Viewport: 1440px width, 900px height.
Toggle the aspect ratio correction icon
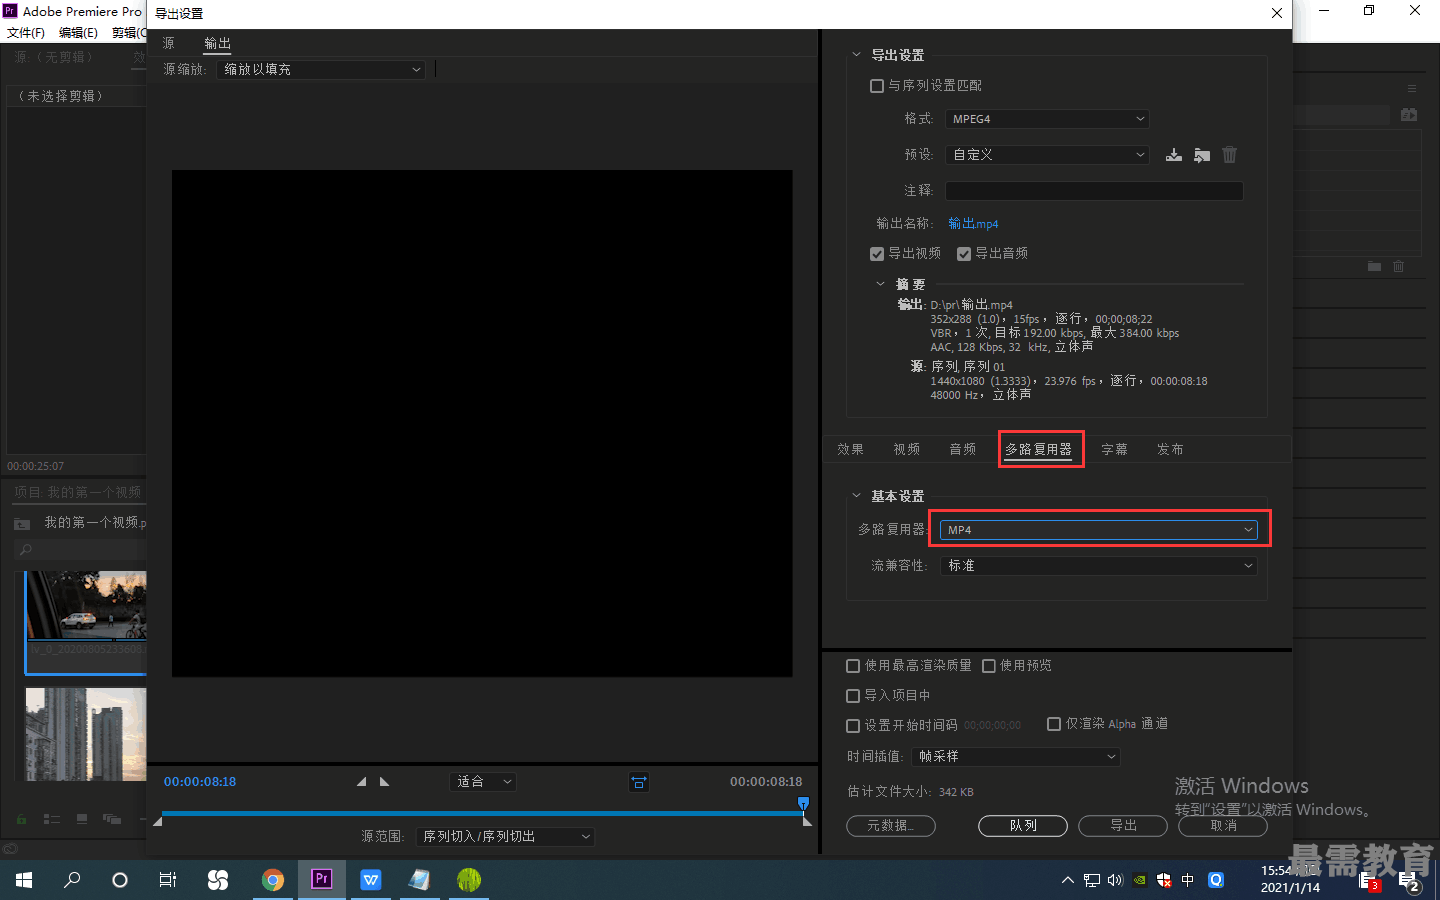click(639, 782)
